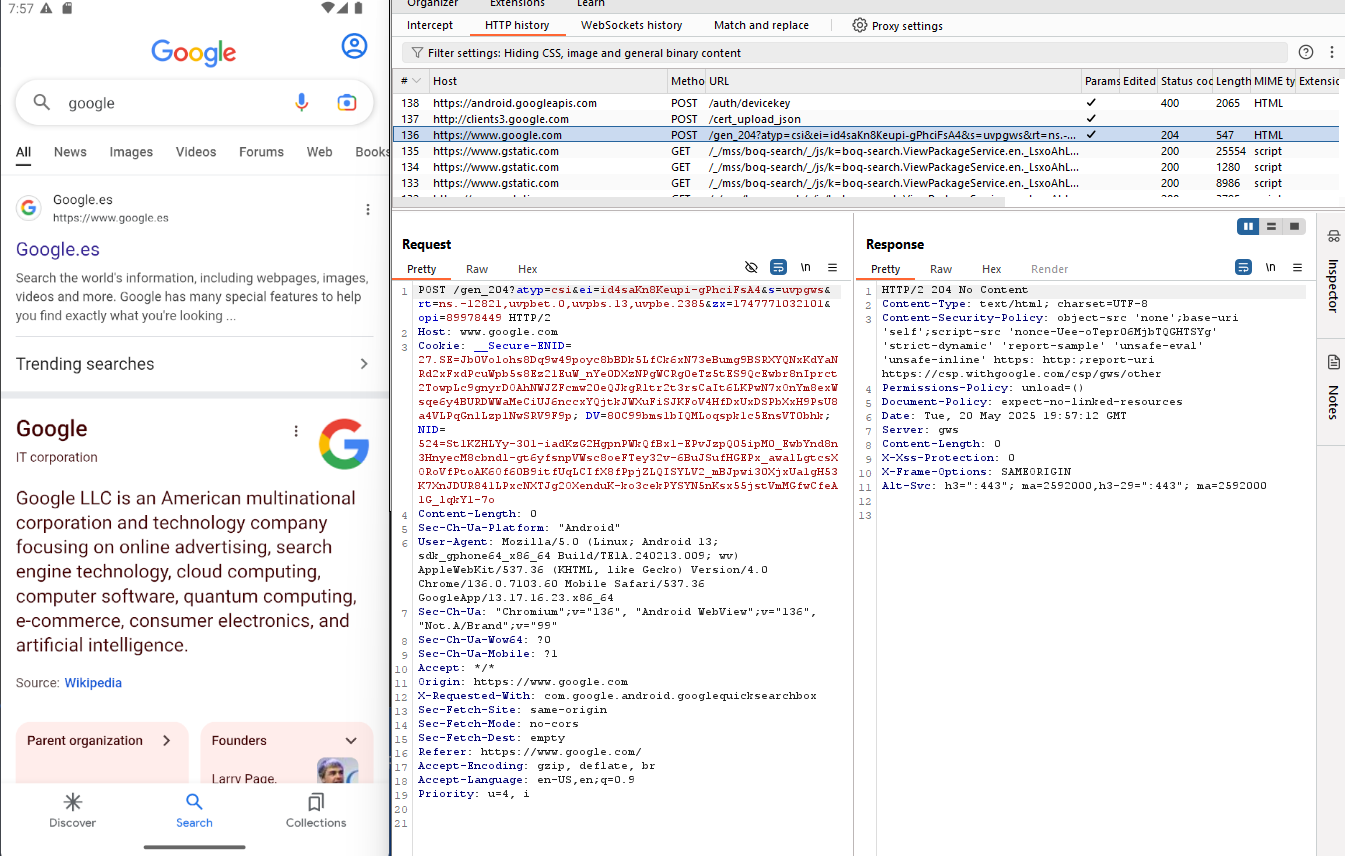This screenshot has height=856, width=1345.
Task: Toggle the crossed-eye icon in the Request panel
Action: (x=751, y=267)
